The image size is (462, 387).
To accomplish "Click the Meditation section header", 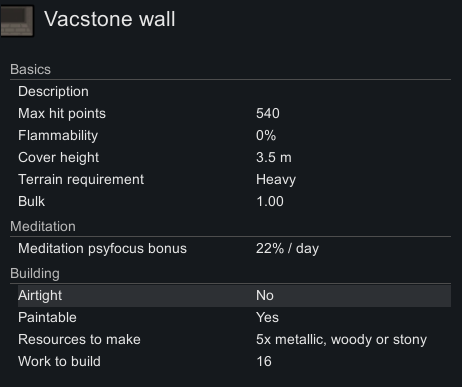I will pyautogui.click(x=43, y=226).
